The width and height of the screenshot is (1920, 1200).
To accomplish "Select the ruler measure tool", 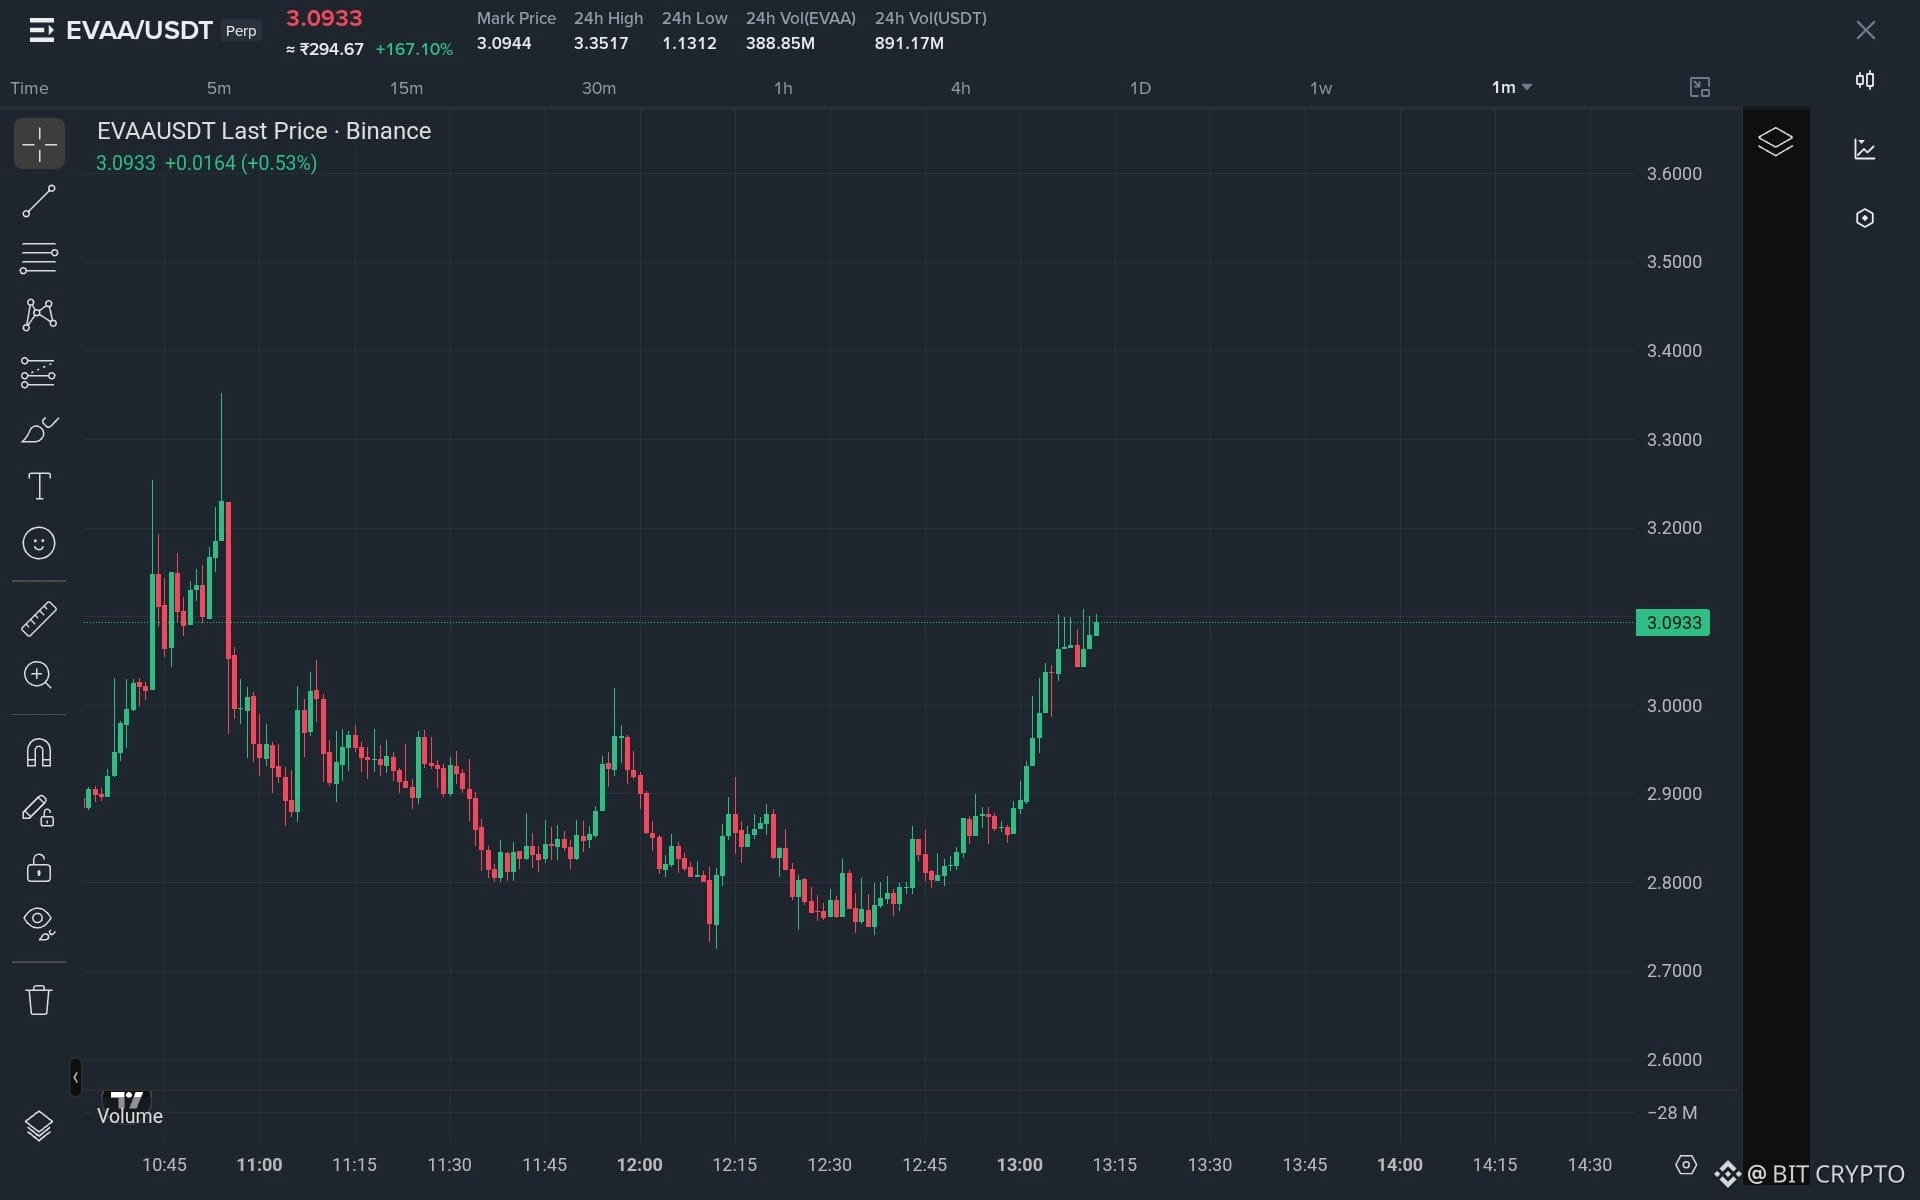I will pyautogui.click(x=39, y=619).
